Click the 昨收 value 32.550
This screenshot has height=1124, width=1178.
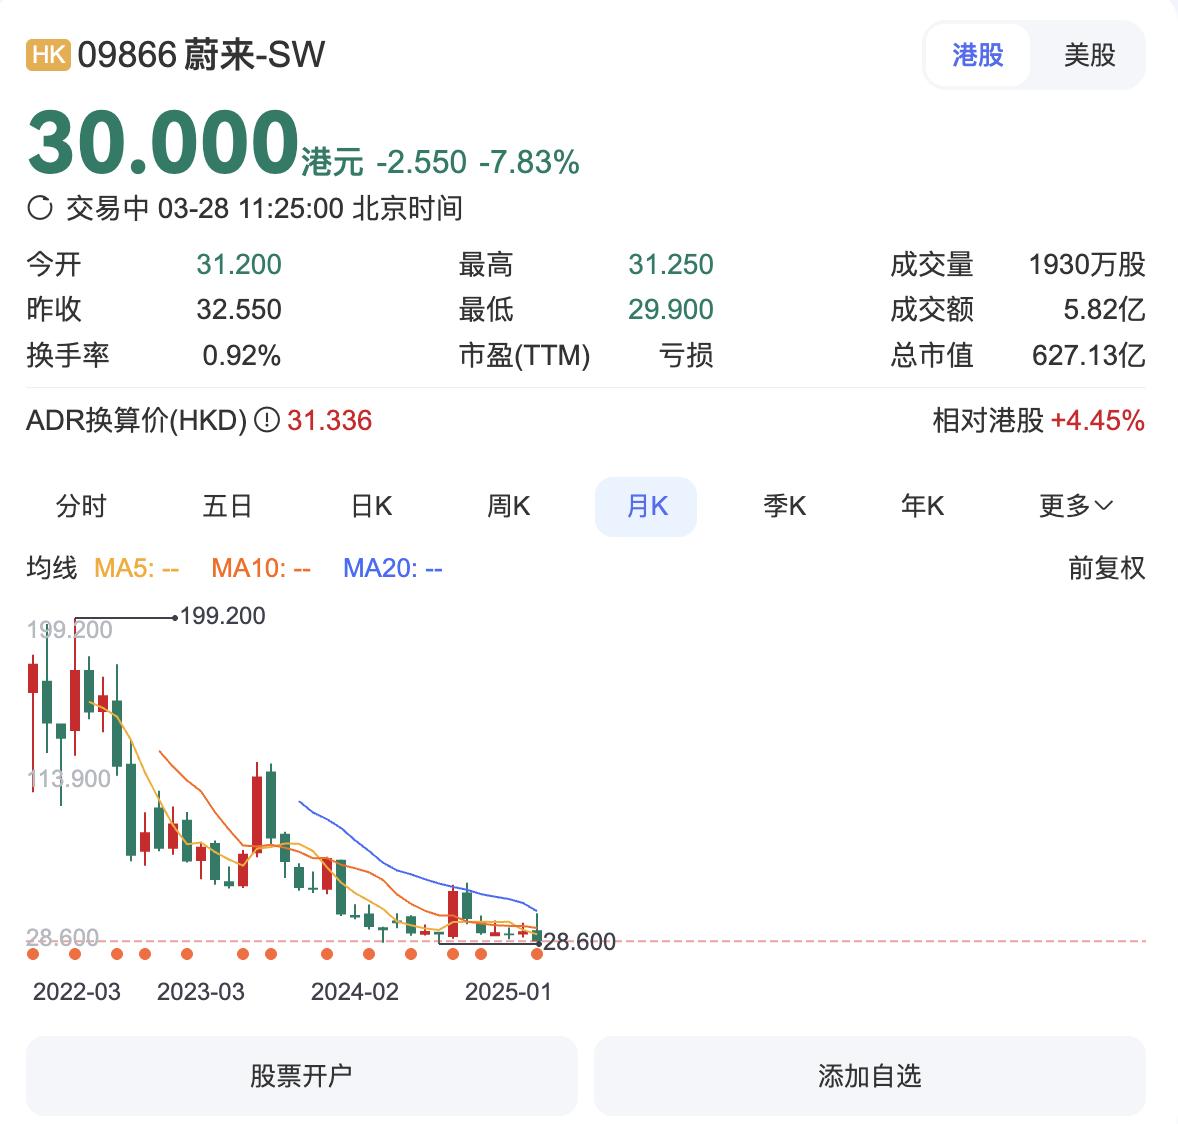(239, 310)
